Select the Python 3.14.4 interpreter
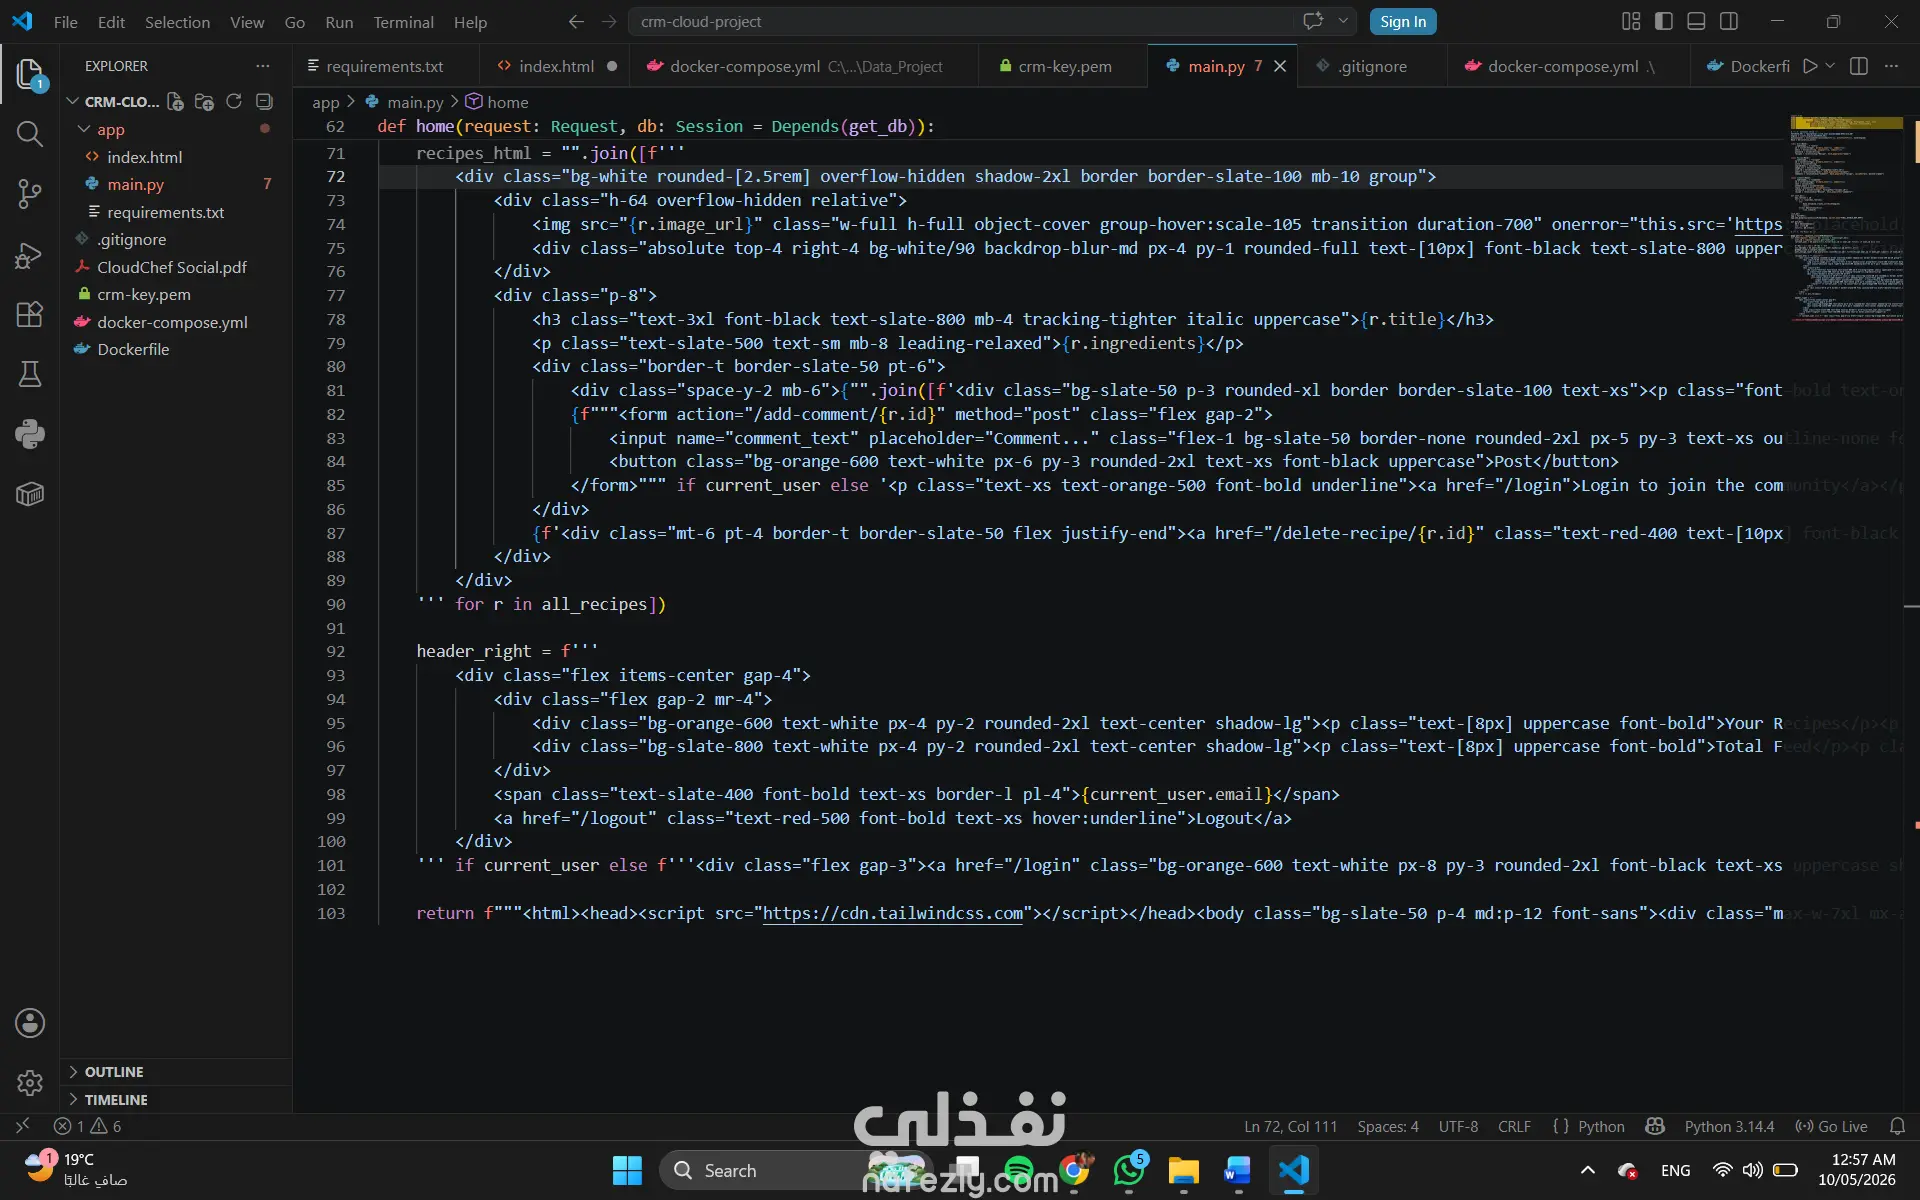The image size is (1920, 1200). pyautogui.click(x=1729, y=1126)
